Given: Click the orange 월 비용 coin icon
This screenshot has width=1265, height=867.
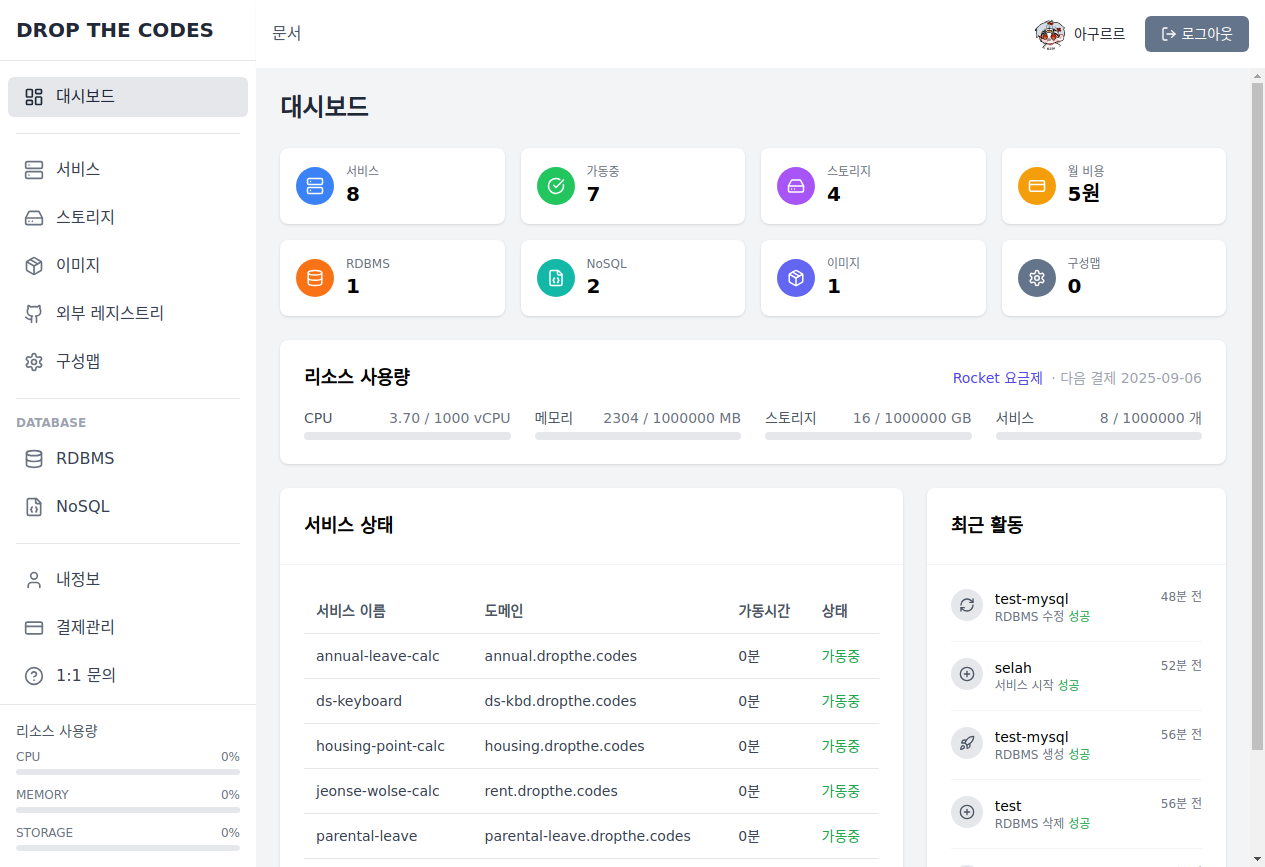Looking at the screenshot, I should pos(1036,185).
